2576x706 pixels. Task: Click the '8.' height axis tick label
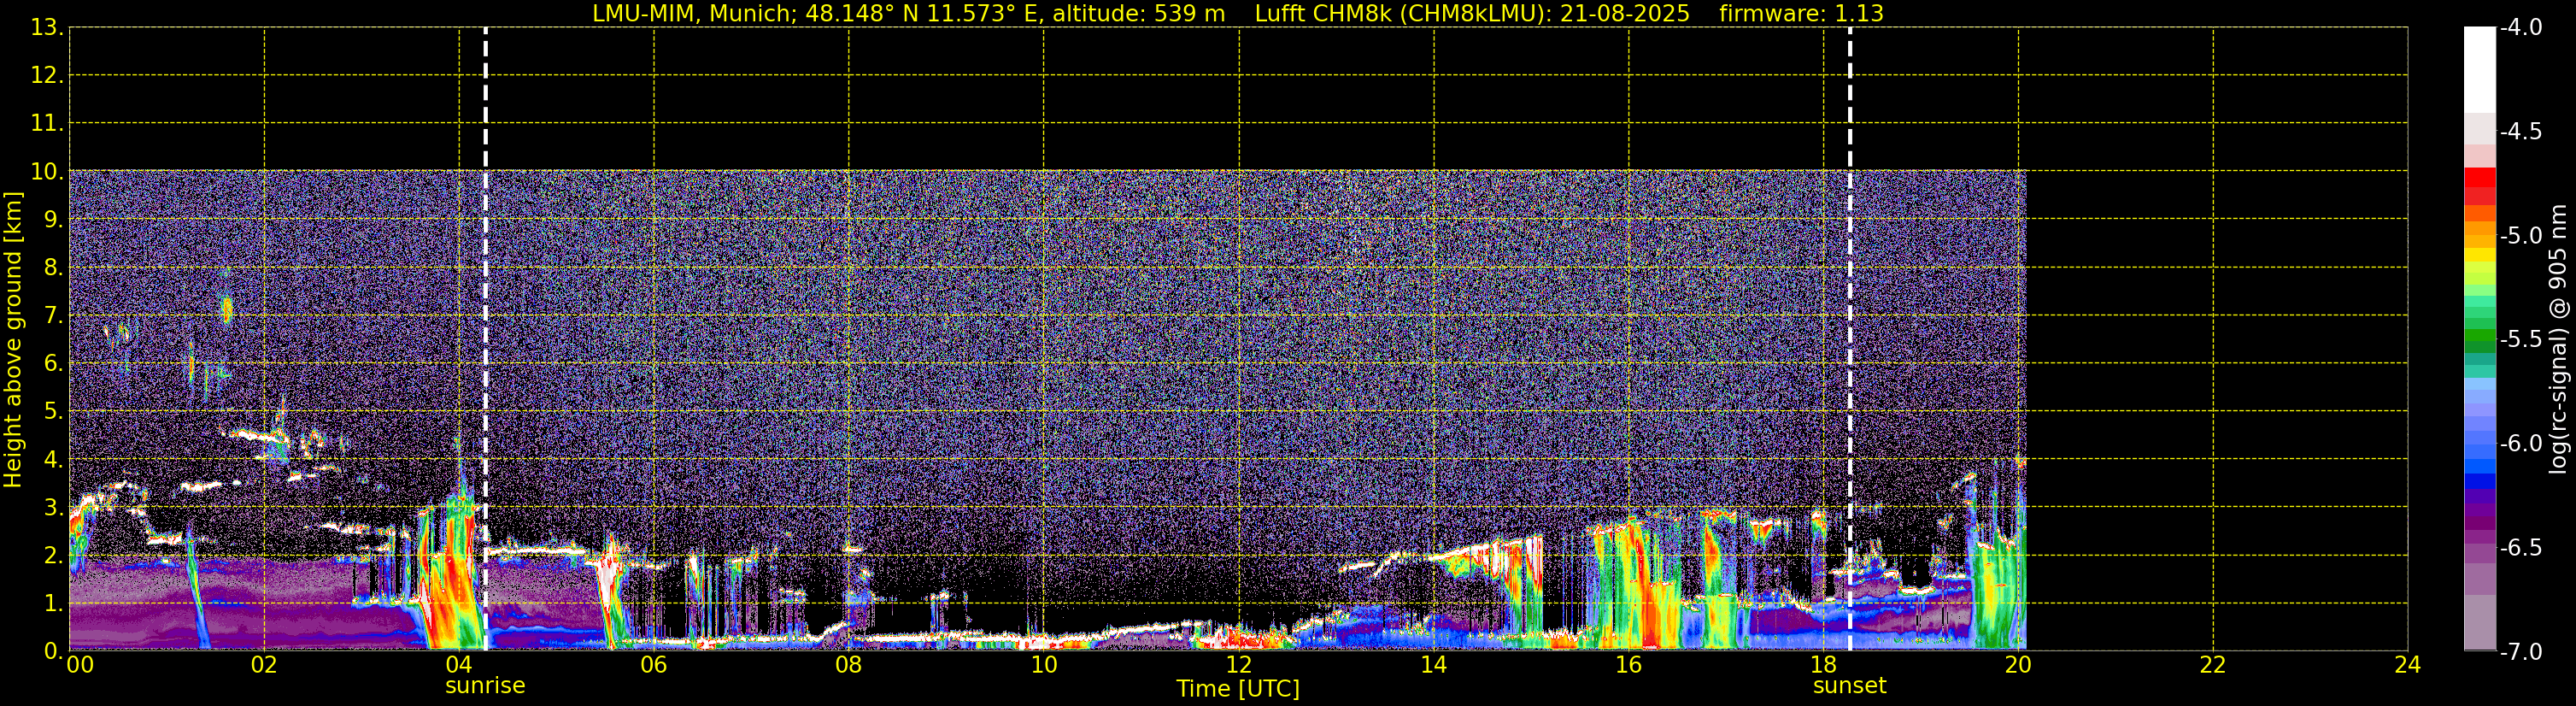[x=54, y=268]
